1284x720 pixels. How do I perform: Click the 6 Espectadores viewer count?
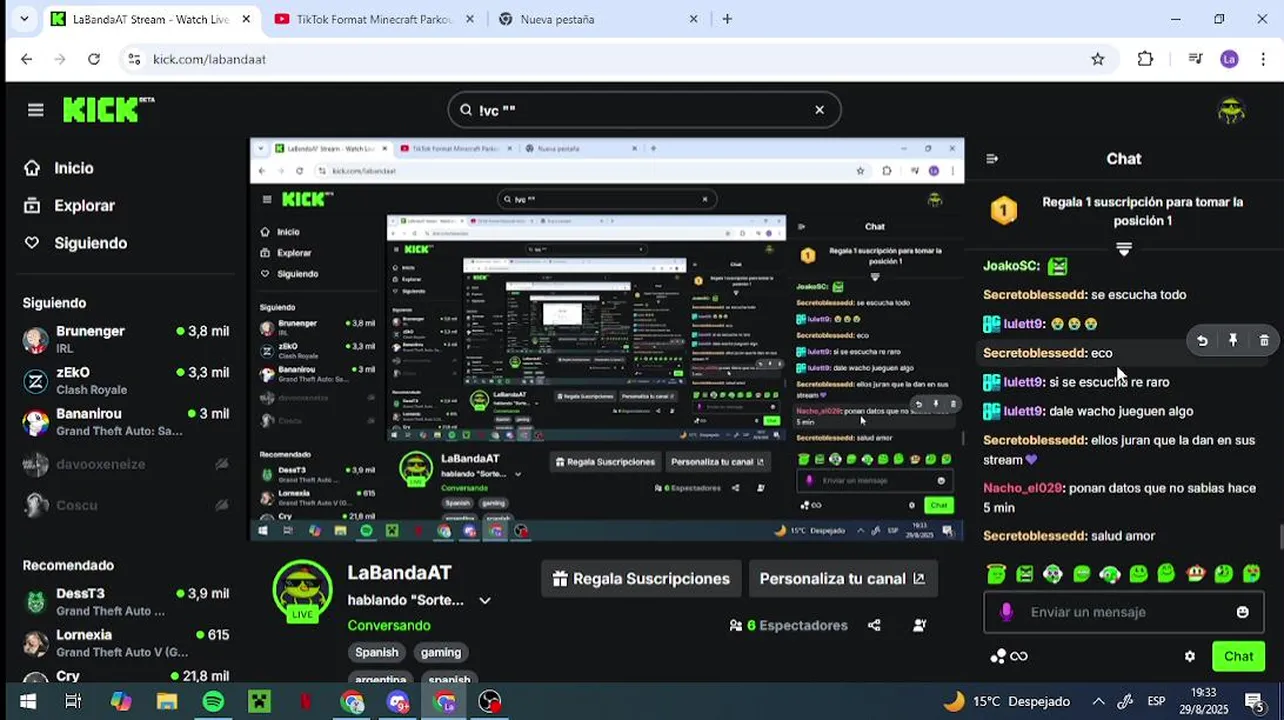click(x=789, y=625)
